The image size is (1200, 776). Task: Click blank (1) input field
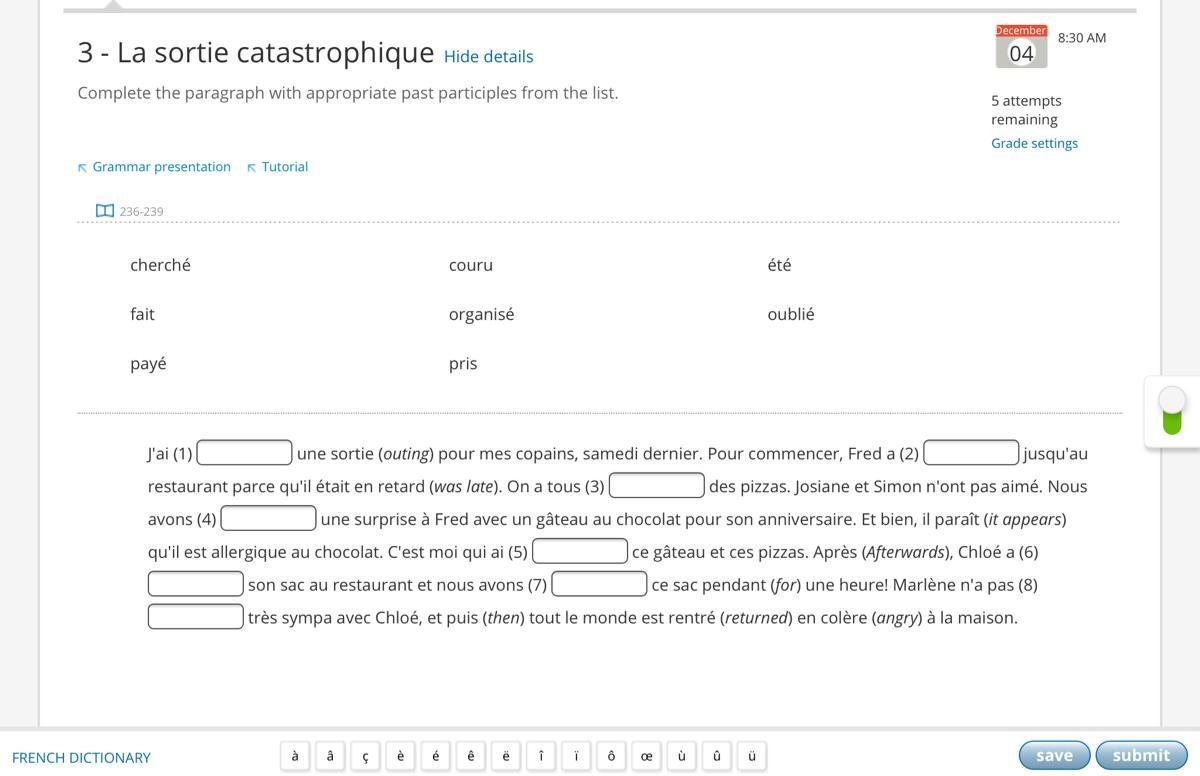244,453
